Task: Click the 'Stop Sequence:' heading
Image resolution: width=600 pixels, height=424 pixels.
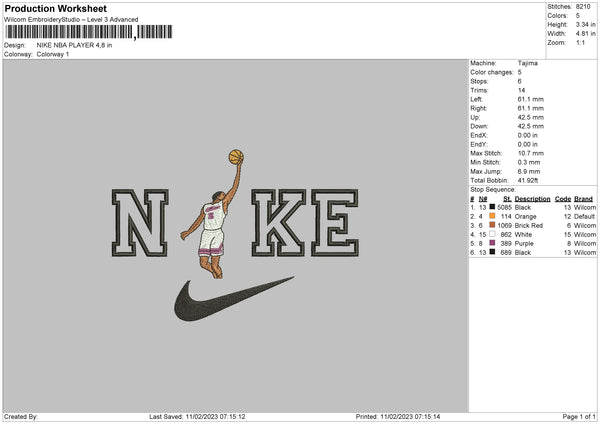Action: pyautogui.click(x=493, y=190)
